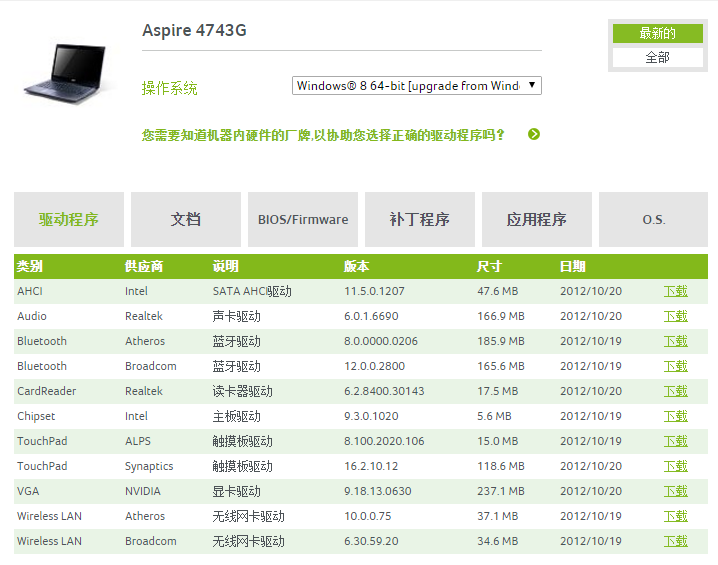Select version 6.2.8400.30143 cell
The height and width of the screenshot is (565, 718).
coord(384,391)
